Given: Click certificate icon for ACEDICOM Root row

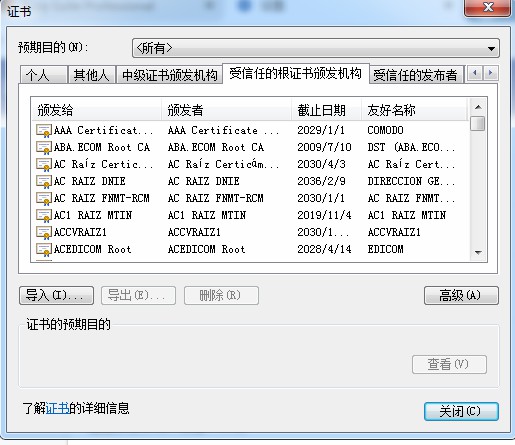Looking at the screenshot, I should 44,249.
